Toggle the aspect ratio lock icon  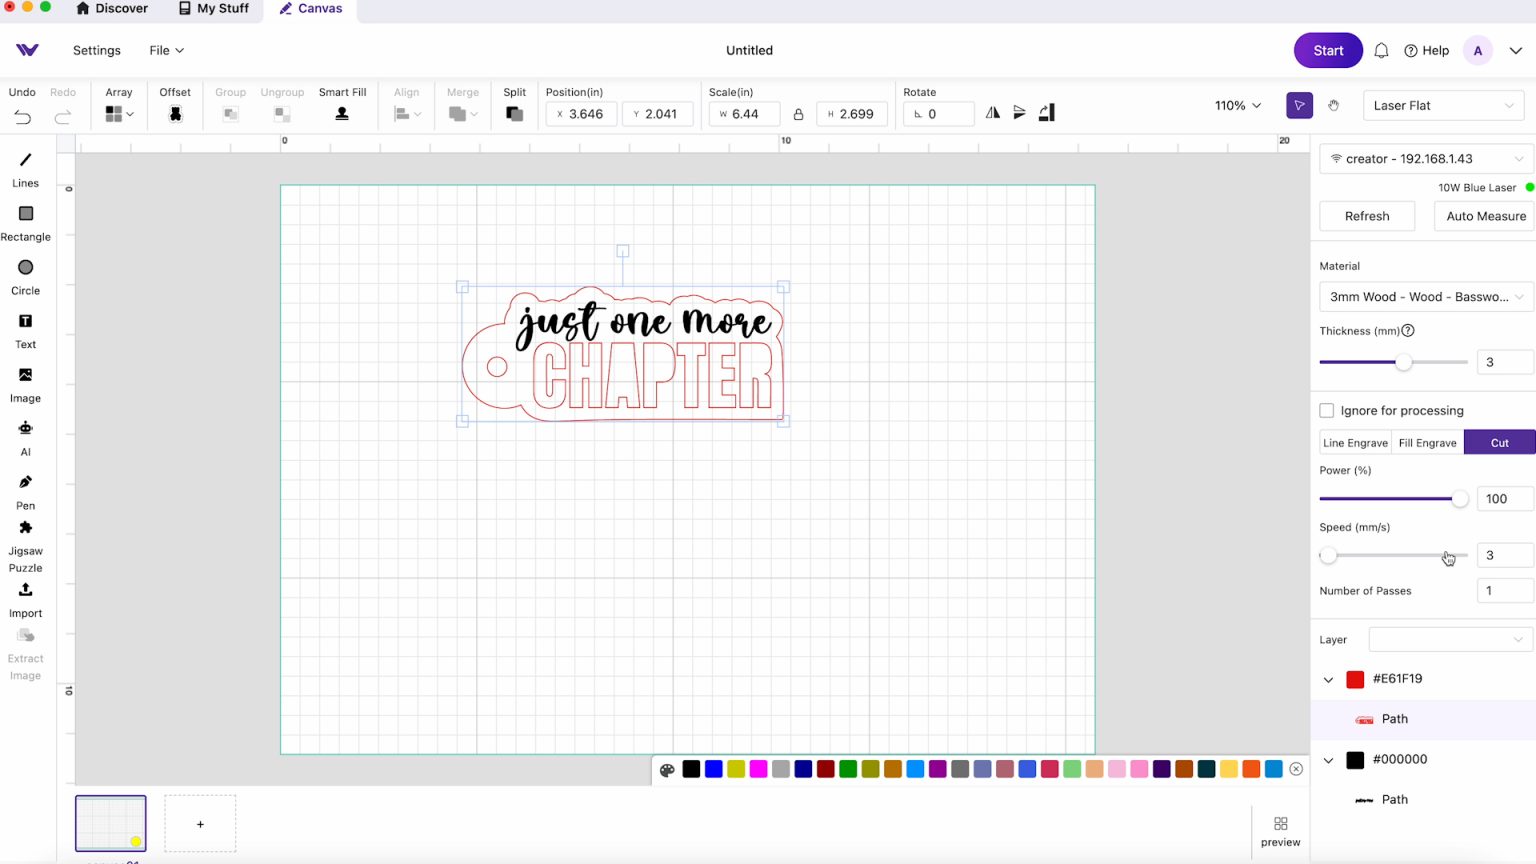(798, 114)
